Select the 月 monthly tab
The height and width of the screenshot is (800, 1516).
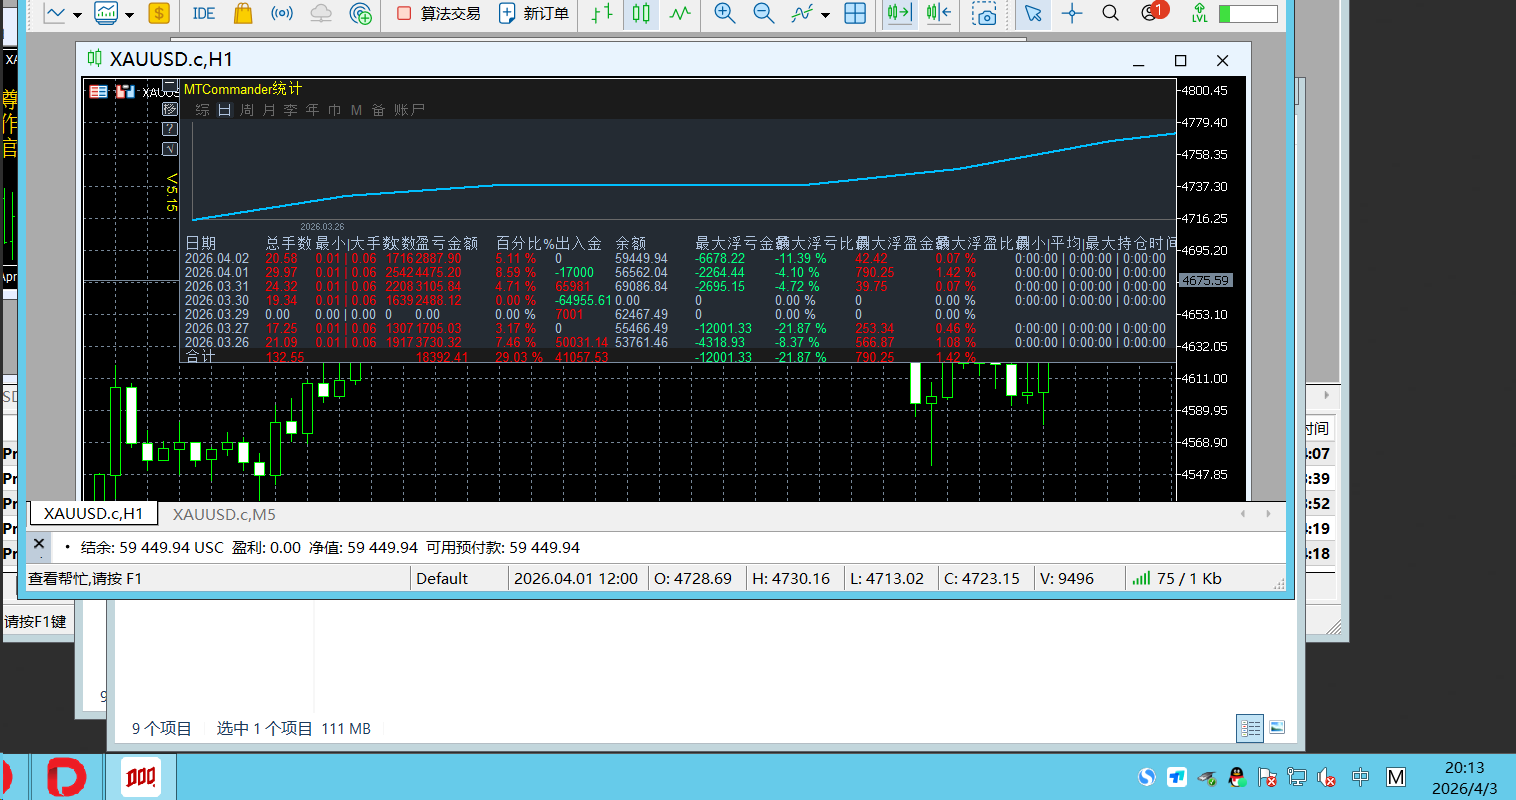click(269, 110)
